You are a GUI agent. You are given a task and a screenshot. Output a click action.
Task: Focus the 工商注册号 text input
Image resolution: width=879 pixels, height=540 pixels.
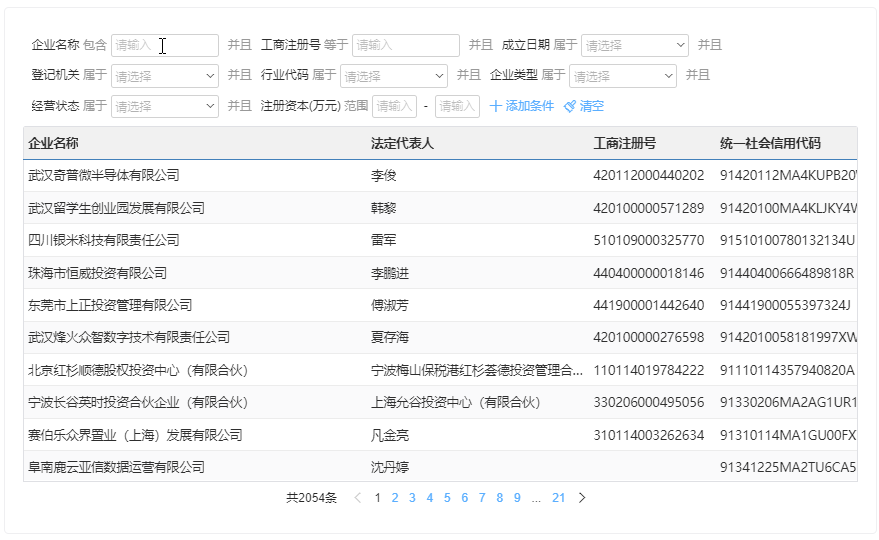tap(406, 45)
